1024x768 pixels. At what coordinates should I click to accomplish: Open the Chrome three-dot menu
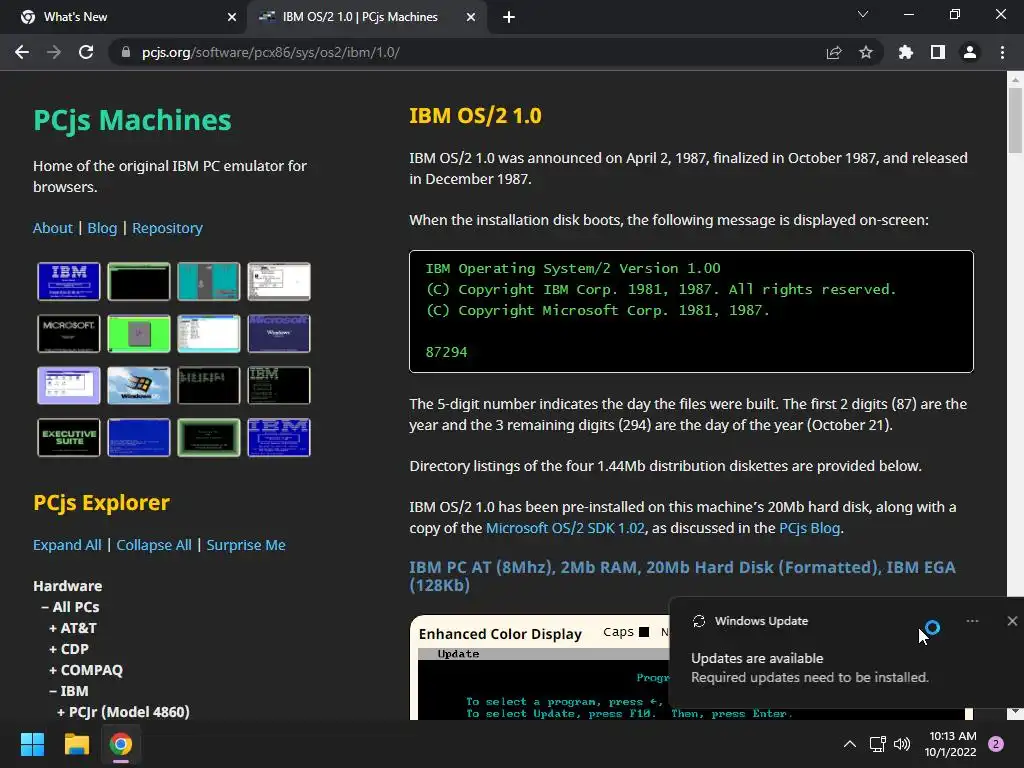point(1002,52)
